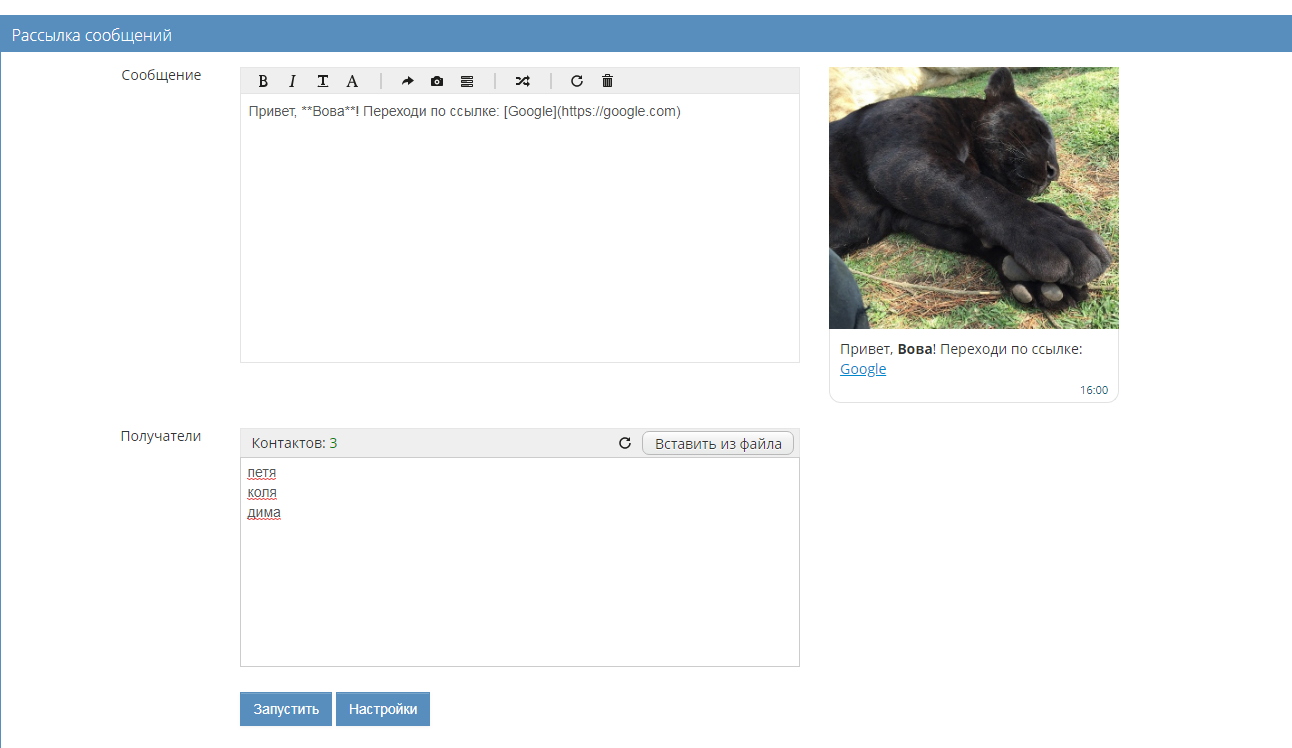The height and width of the screenshot is (748, 1292).
Task: Click the letter A font icon
Action: (352, 81)
